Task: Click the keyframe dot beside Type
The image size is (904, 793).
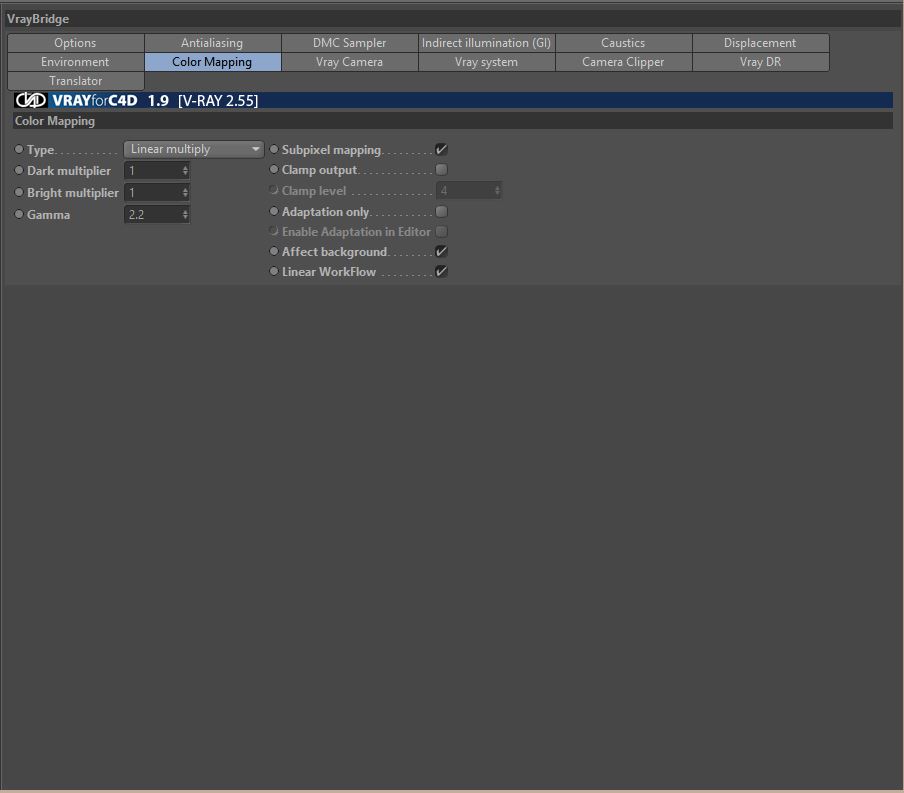Action: (19, 149)
